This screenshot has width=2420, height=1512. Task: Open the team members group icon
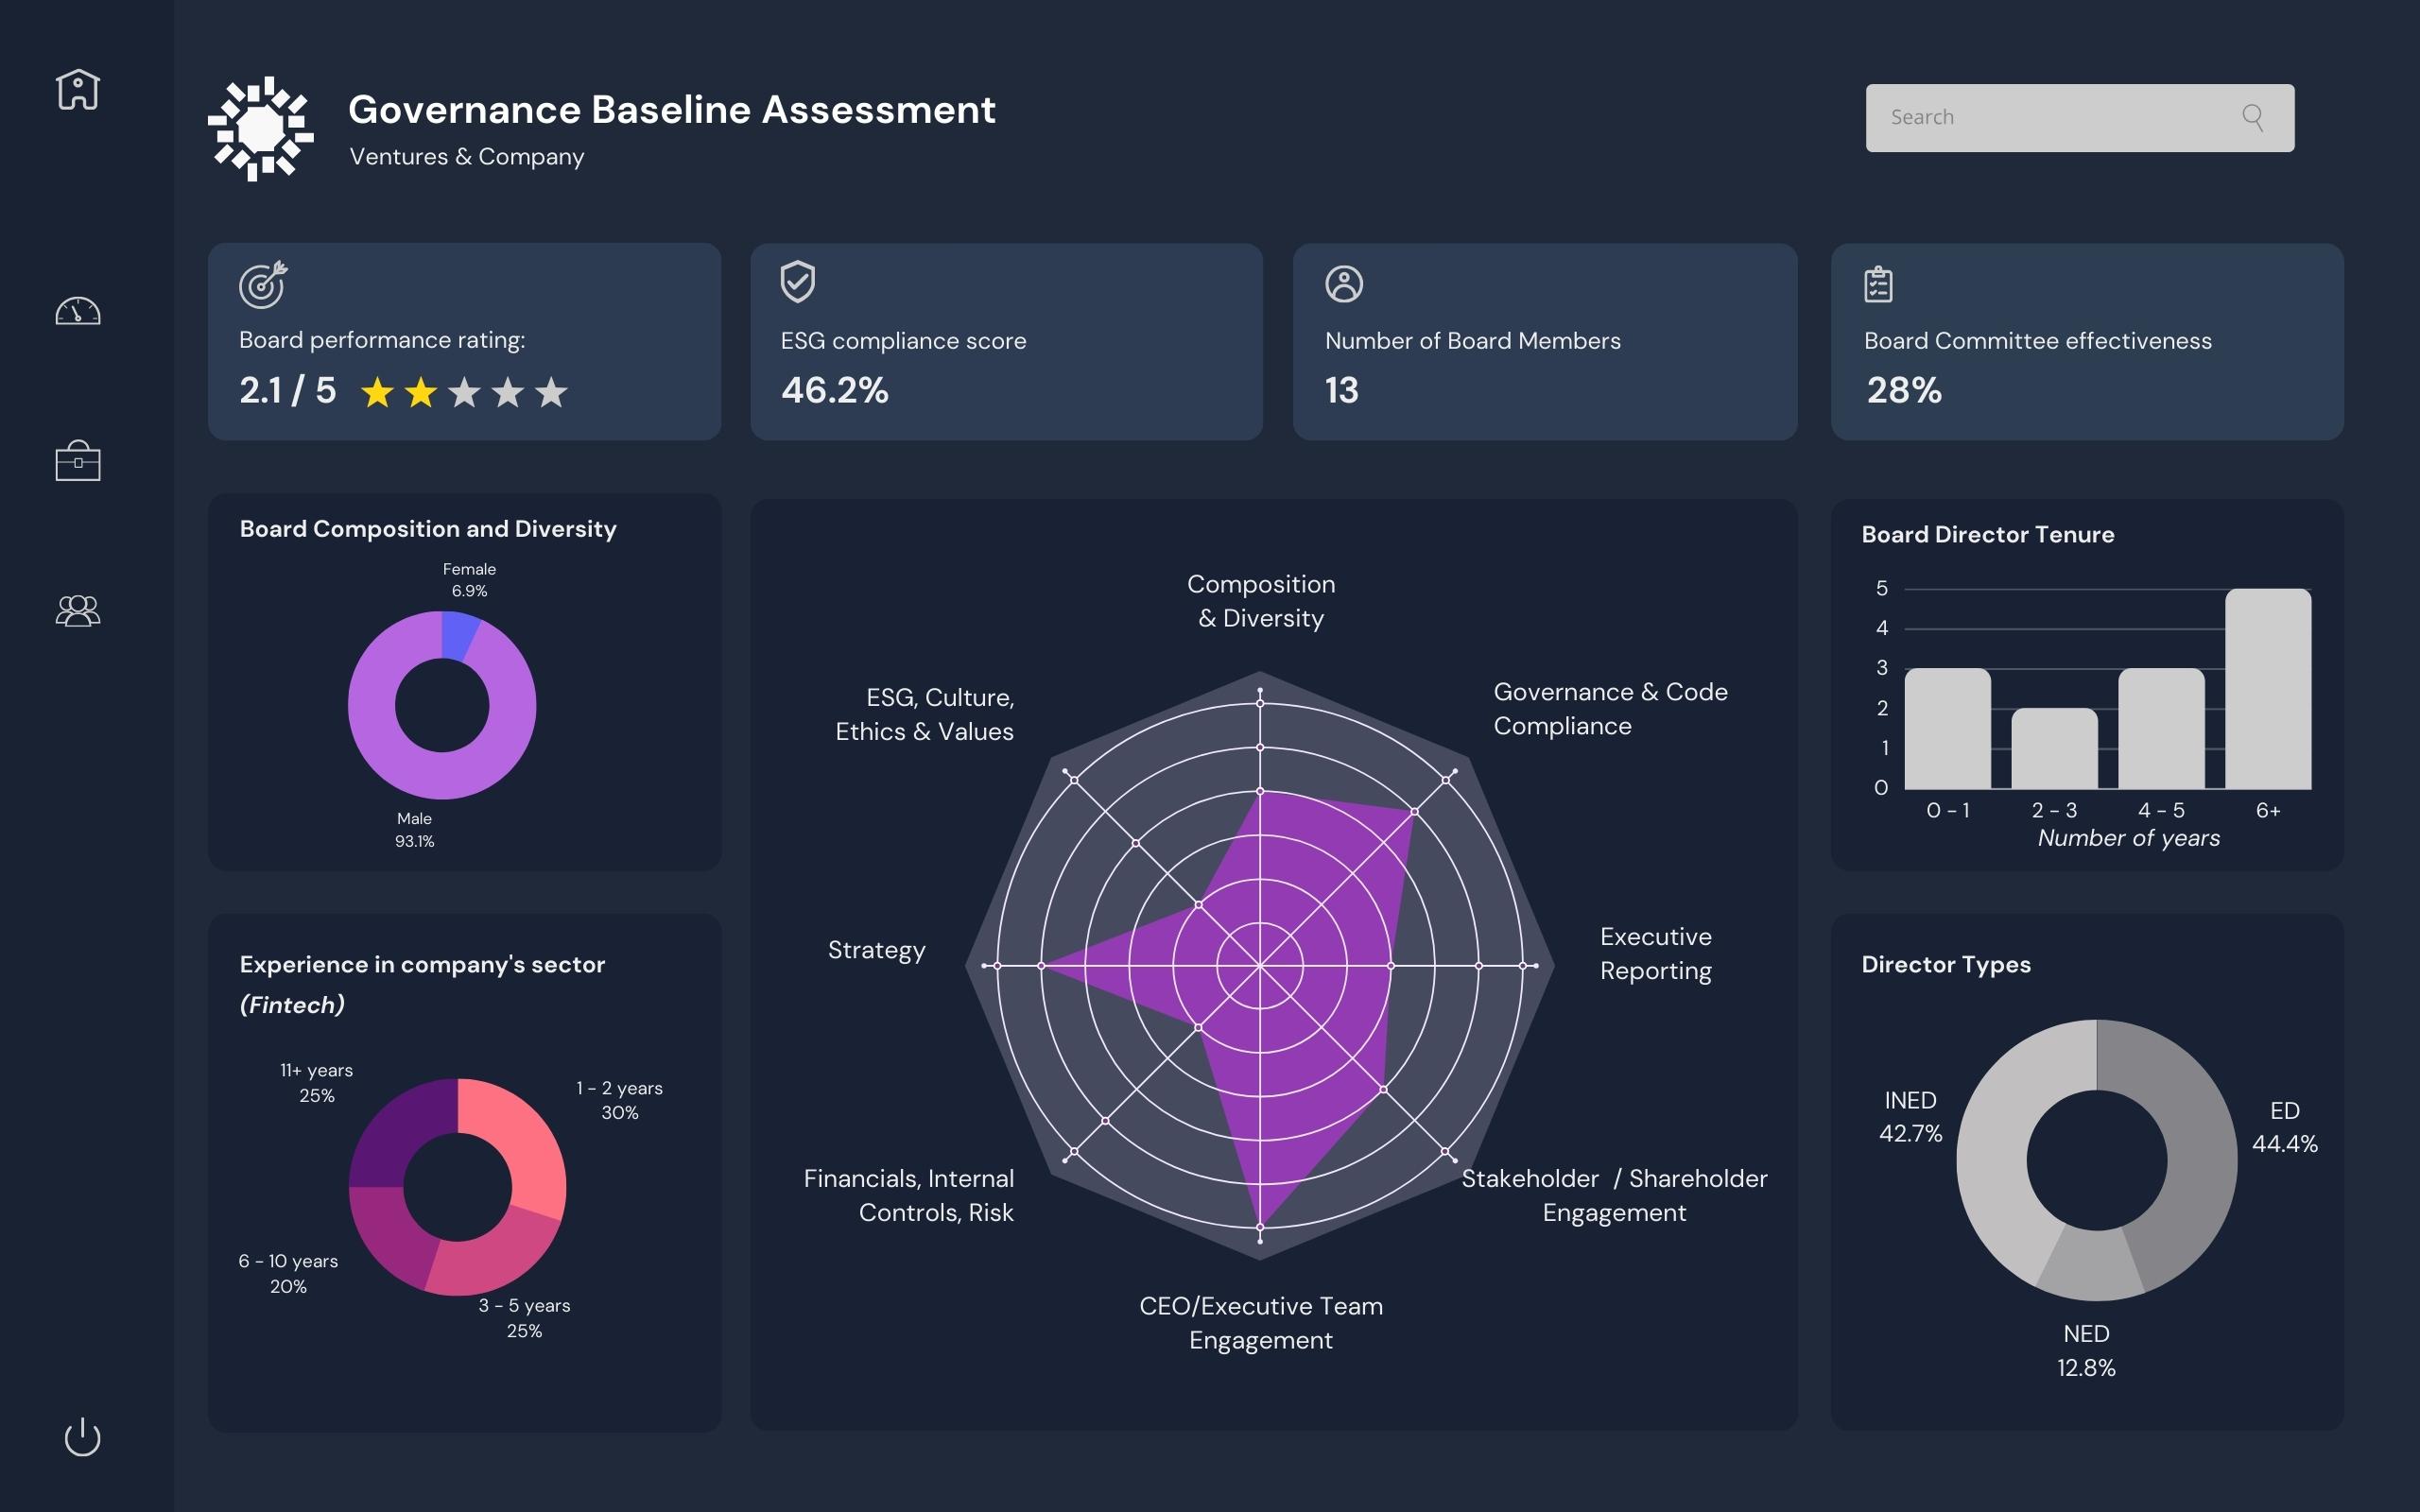78,610
